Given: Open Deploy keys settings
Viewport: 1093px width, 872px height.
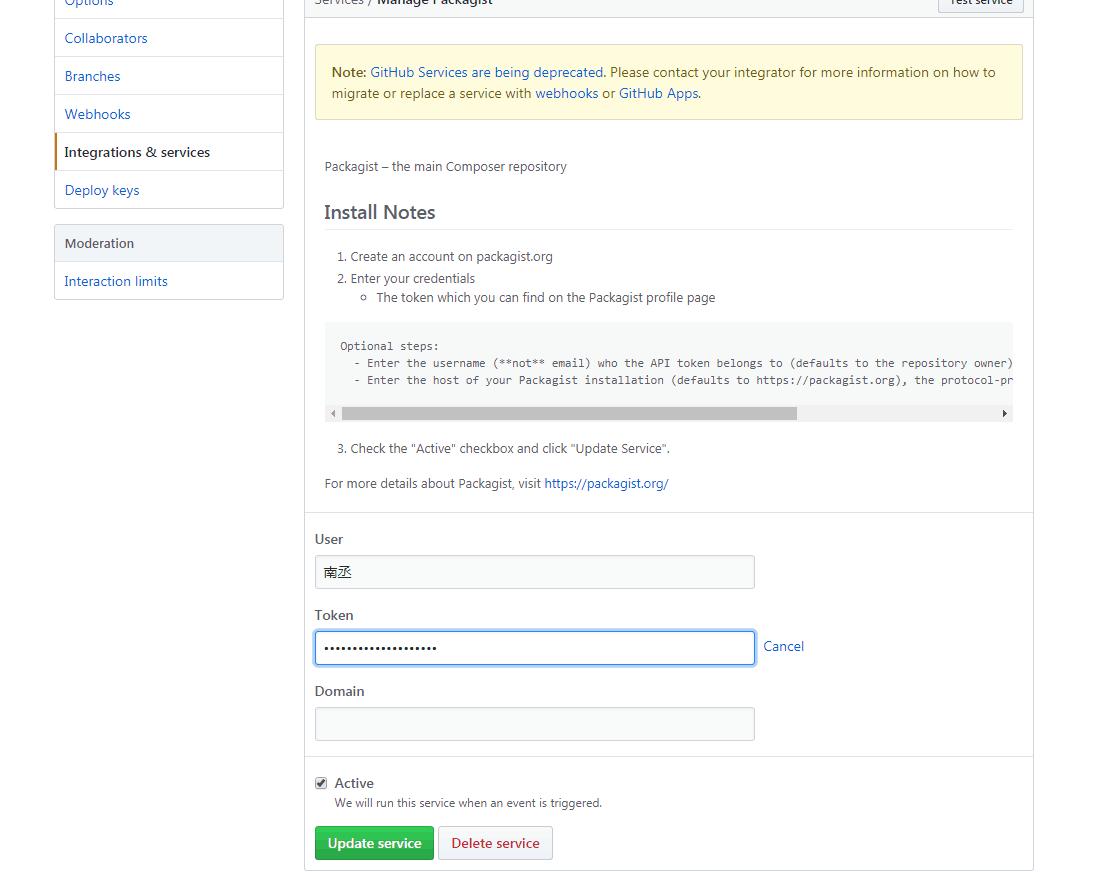Looking at the screenshot, I should click(102, 190).
